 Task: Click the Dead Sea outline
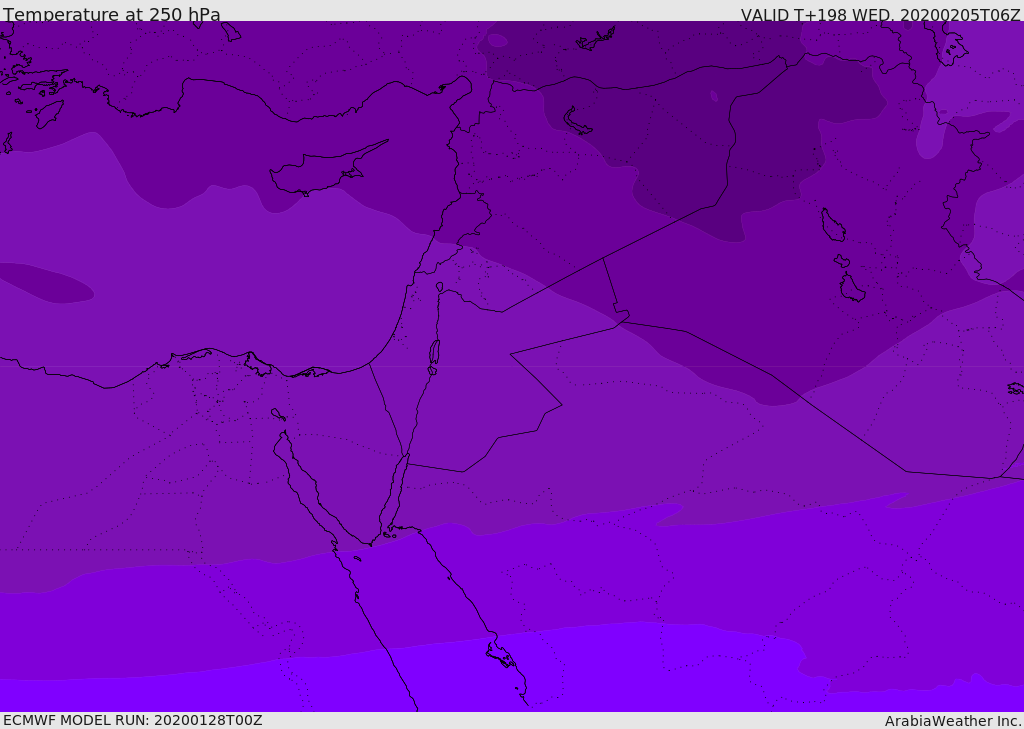click(434, 353)
